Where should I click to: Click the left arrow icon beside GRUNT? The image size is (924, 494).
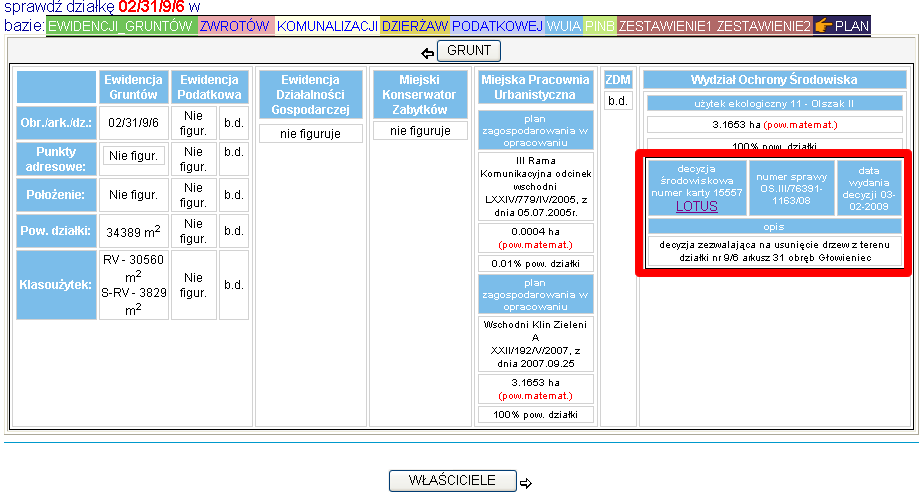tap(429, 52)
